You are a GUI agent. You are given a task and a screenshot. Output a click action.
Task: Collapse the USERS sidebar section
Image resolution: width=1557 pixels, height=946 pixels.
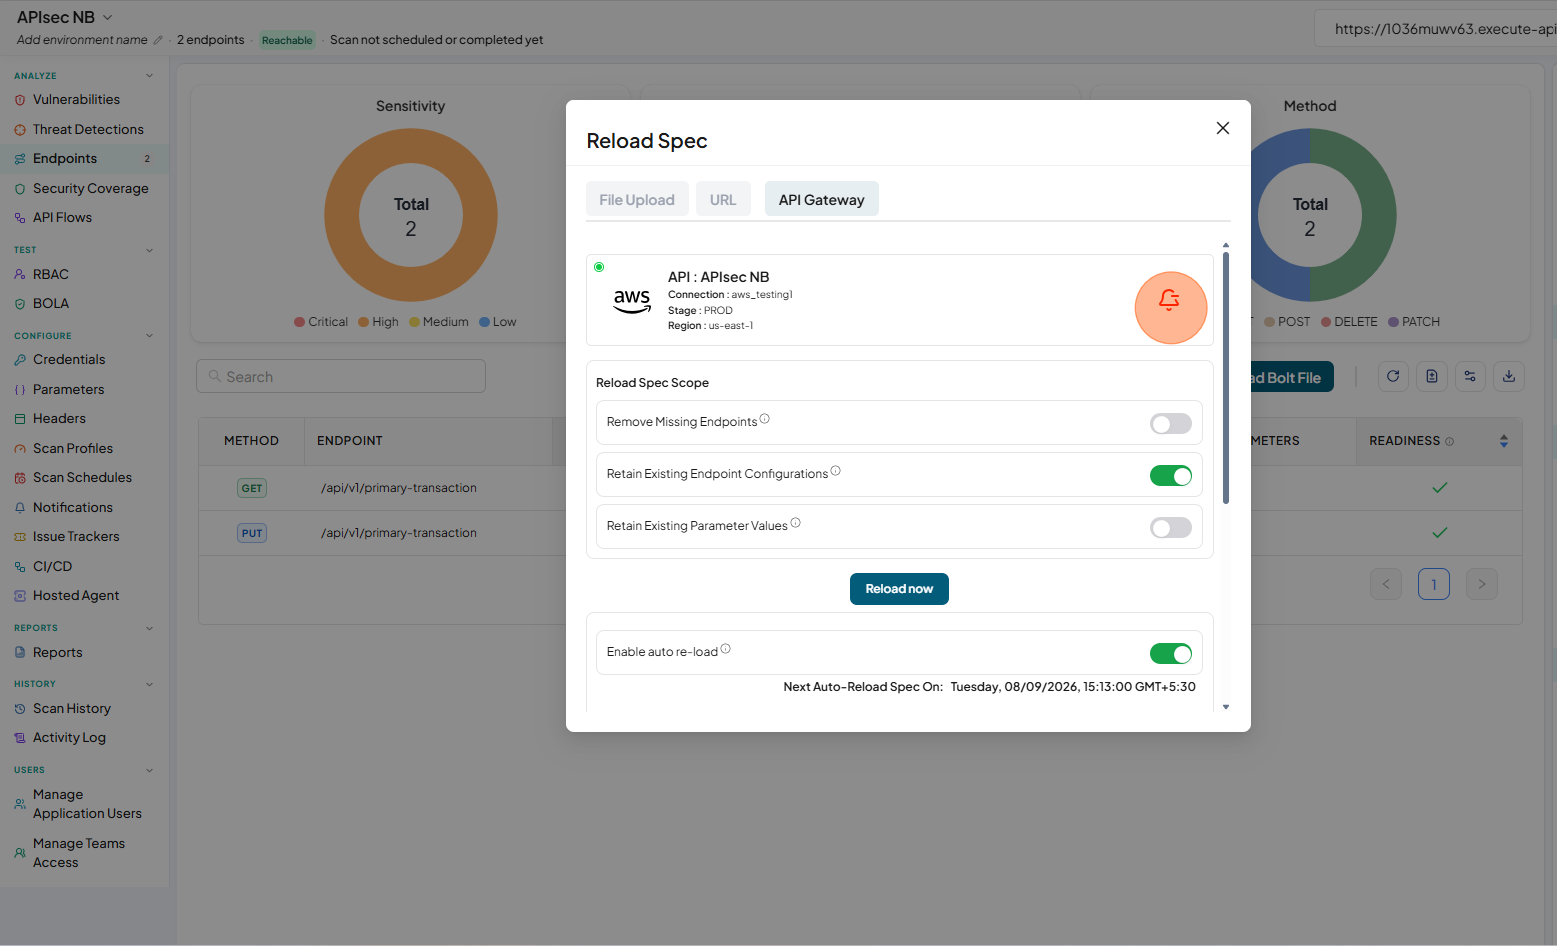pos(150,770)
